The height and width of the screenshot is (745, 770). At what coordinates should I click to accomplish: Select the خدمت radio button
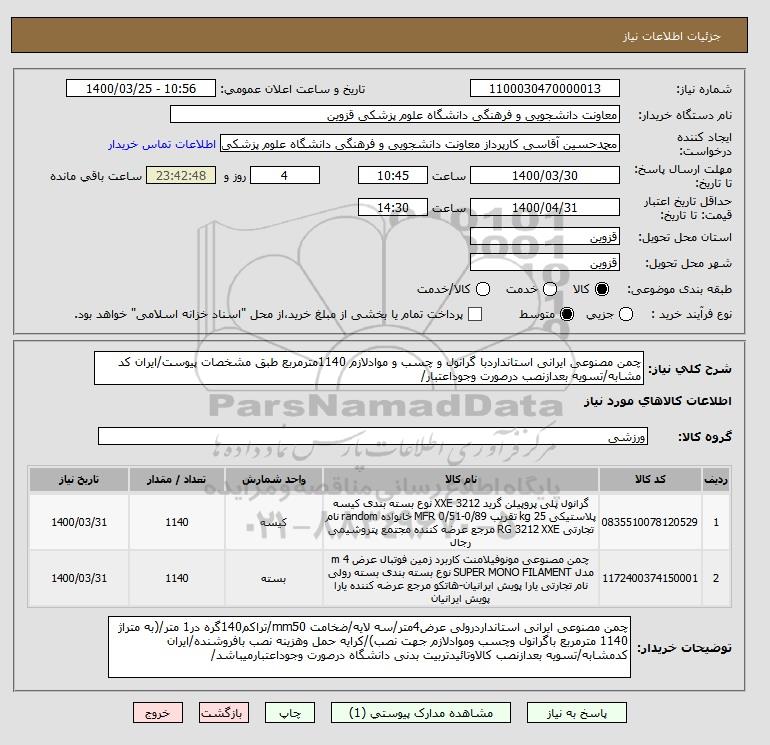coord(550,289)
